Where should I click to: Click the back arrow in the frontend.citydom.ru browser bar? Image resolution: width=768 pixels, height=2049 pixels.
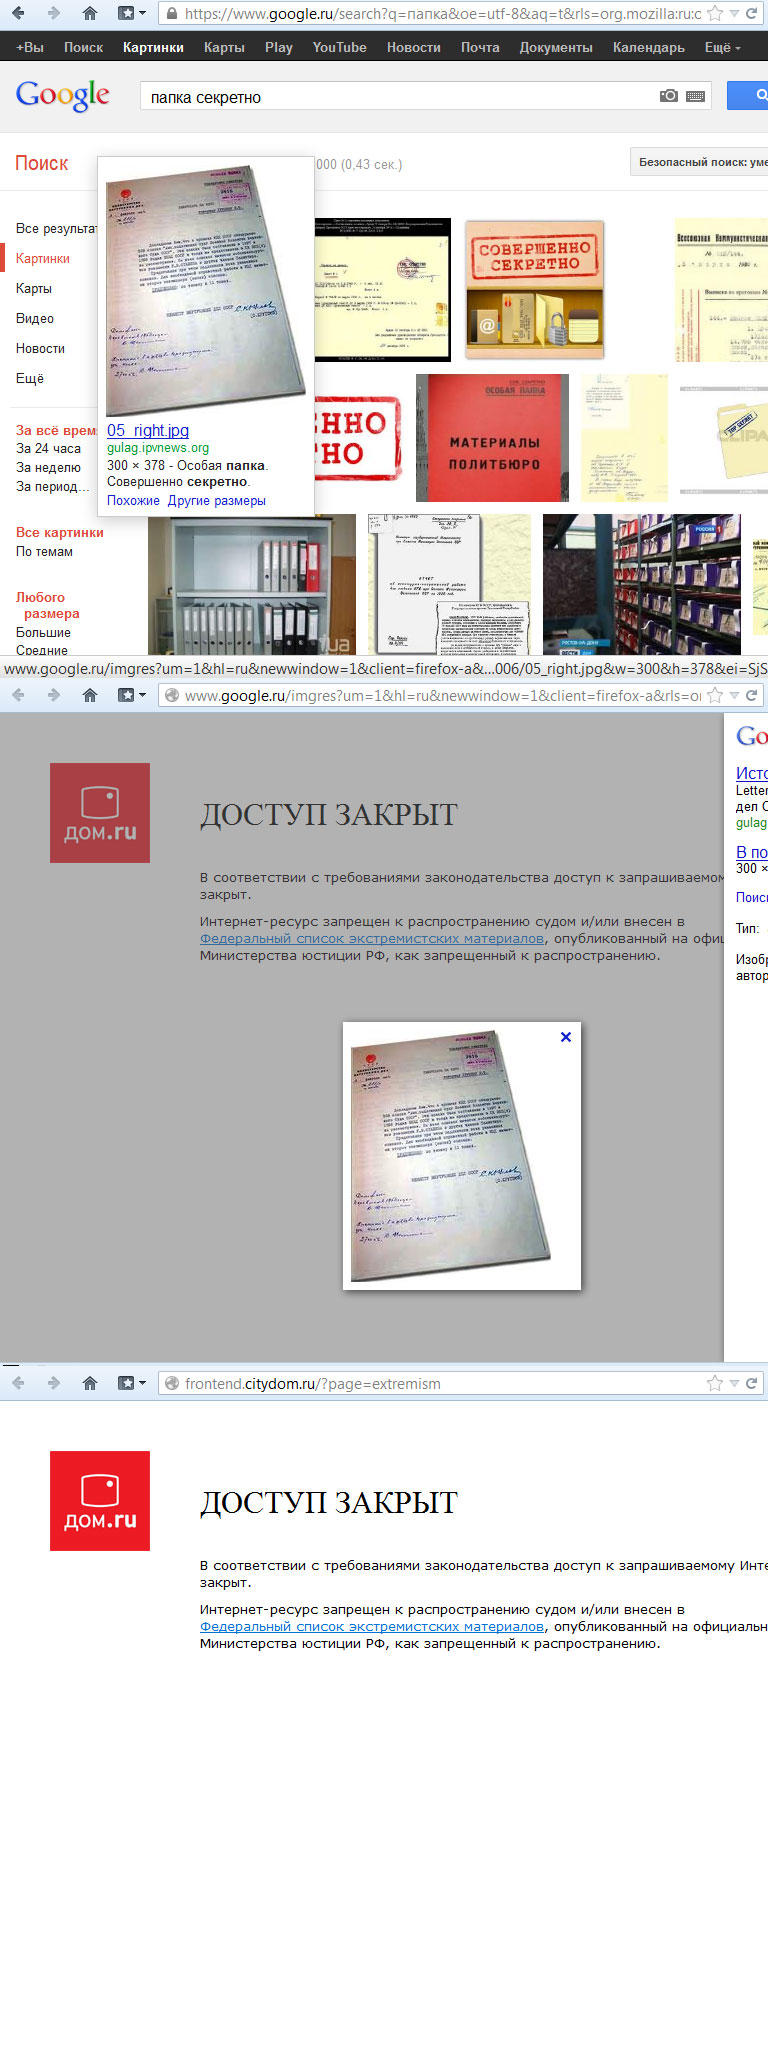18,1383
